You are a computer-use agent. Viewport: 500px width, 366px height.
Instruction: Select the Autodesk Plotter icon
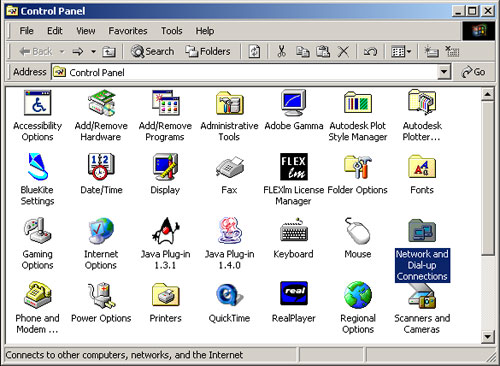[x=422, y=103]
